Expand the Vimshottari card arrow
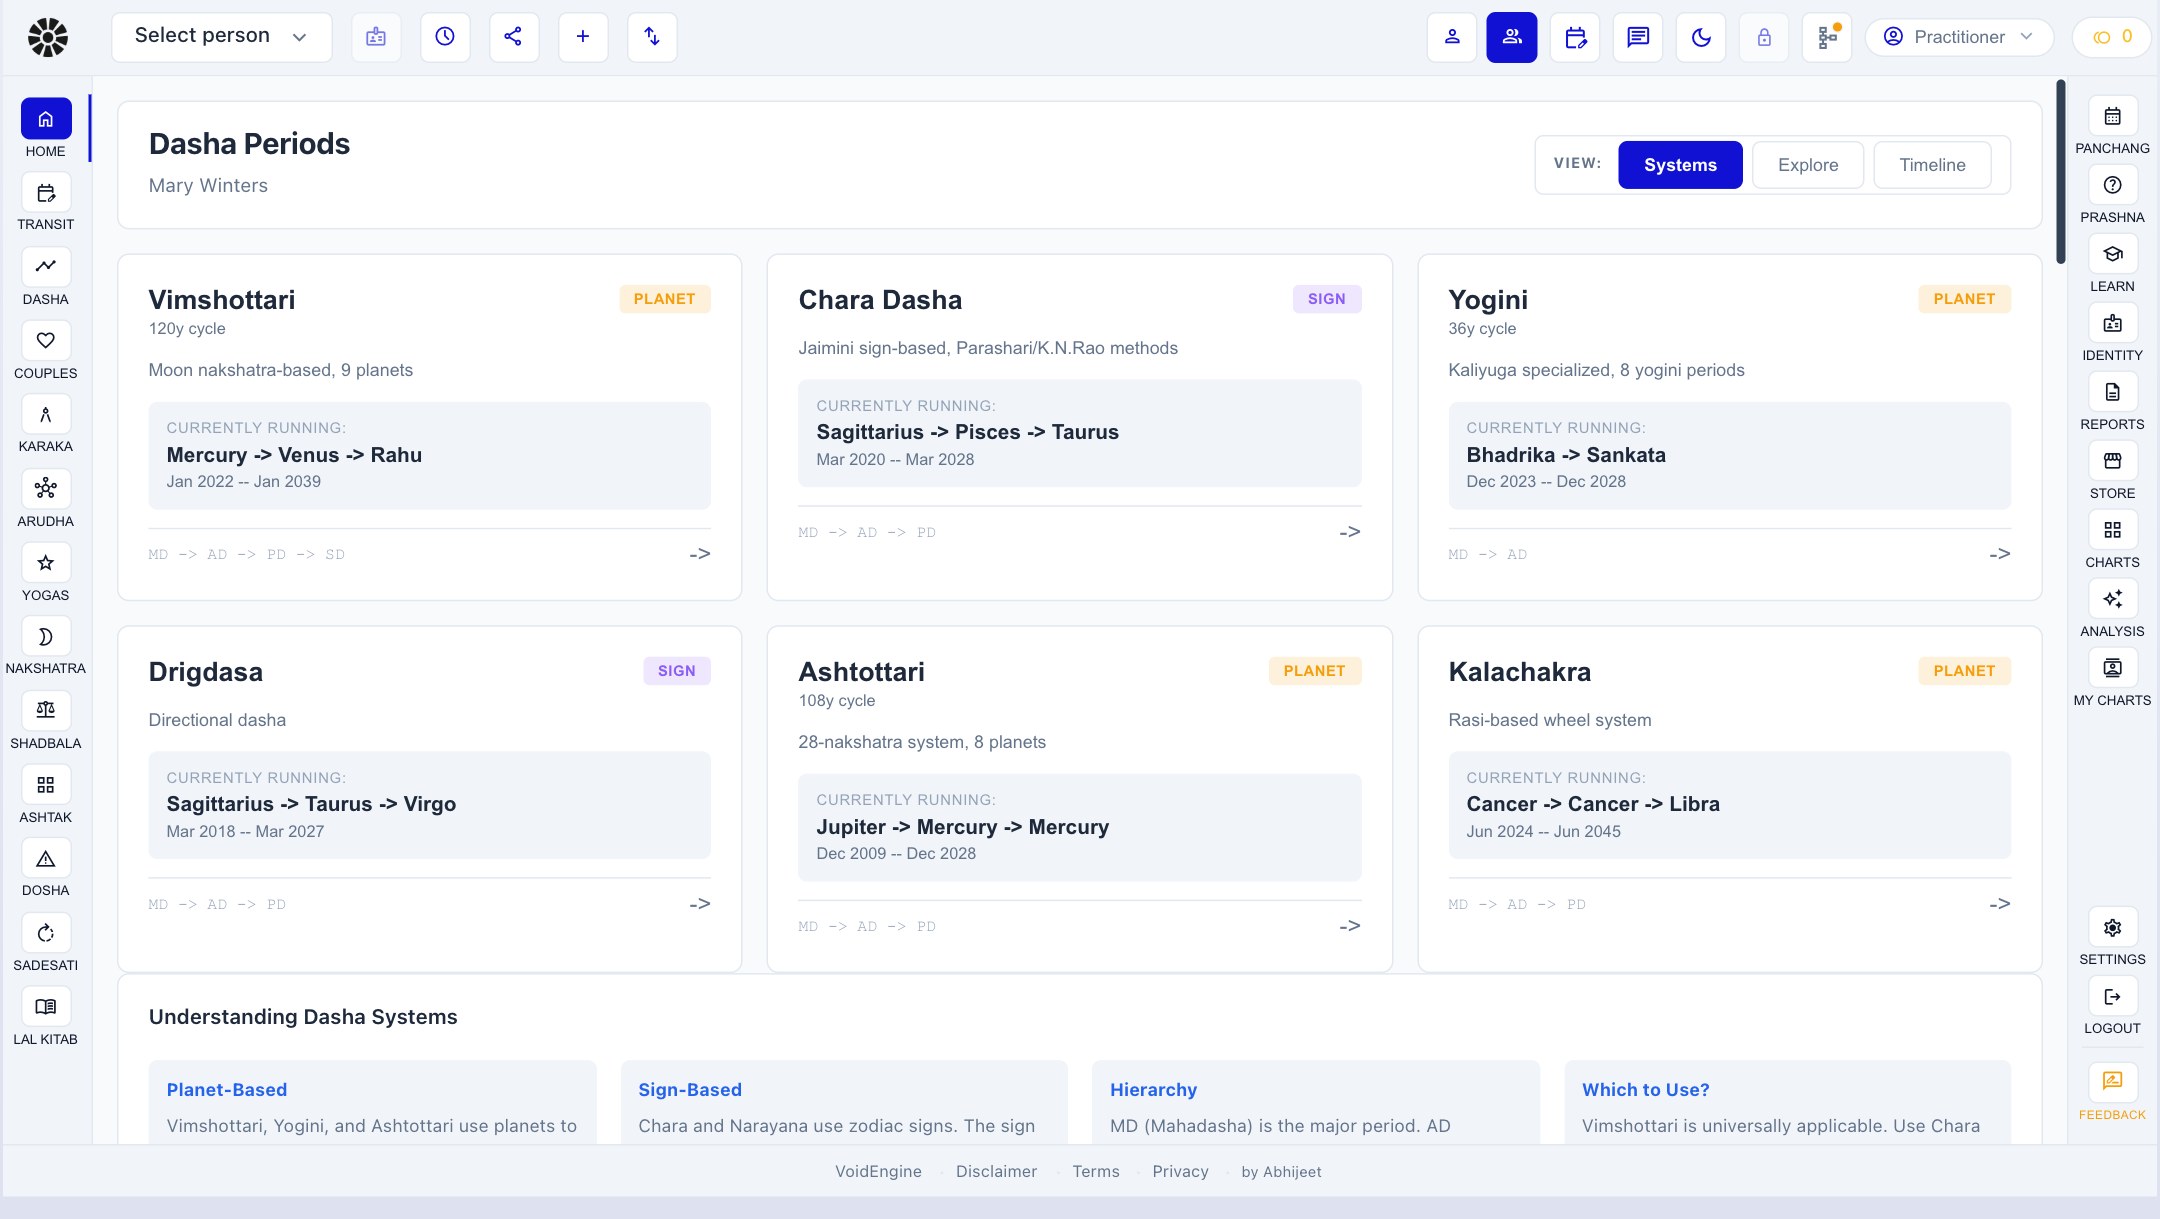The width and height of the screenshot is (2160, 1219). click(700, 554)
